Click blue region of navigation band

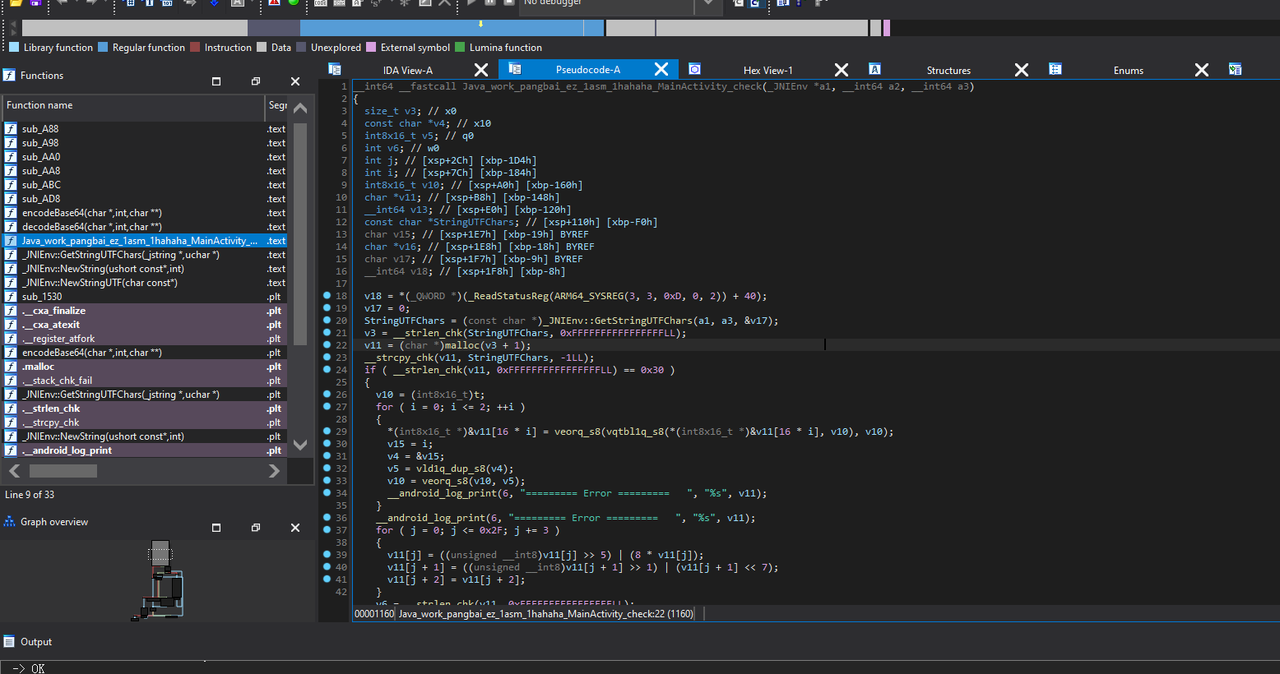point(450,28)
